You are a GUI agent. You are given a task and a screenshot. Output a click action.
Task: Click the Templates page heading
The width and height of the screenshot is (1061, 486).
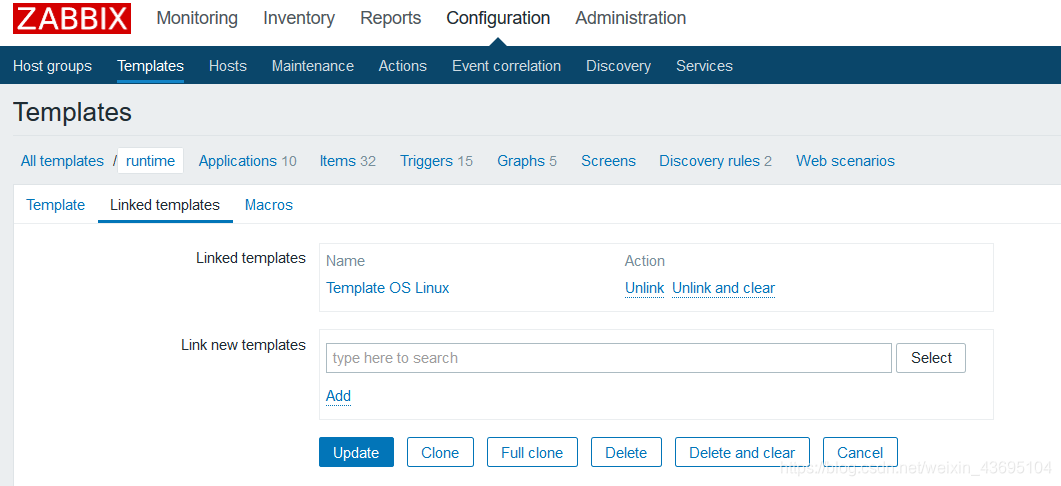coord(72,112)
